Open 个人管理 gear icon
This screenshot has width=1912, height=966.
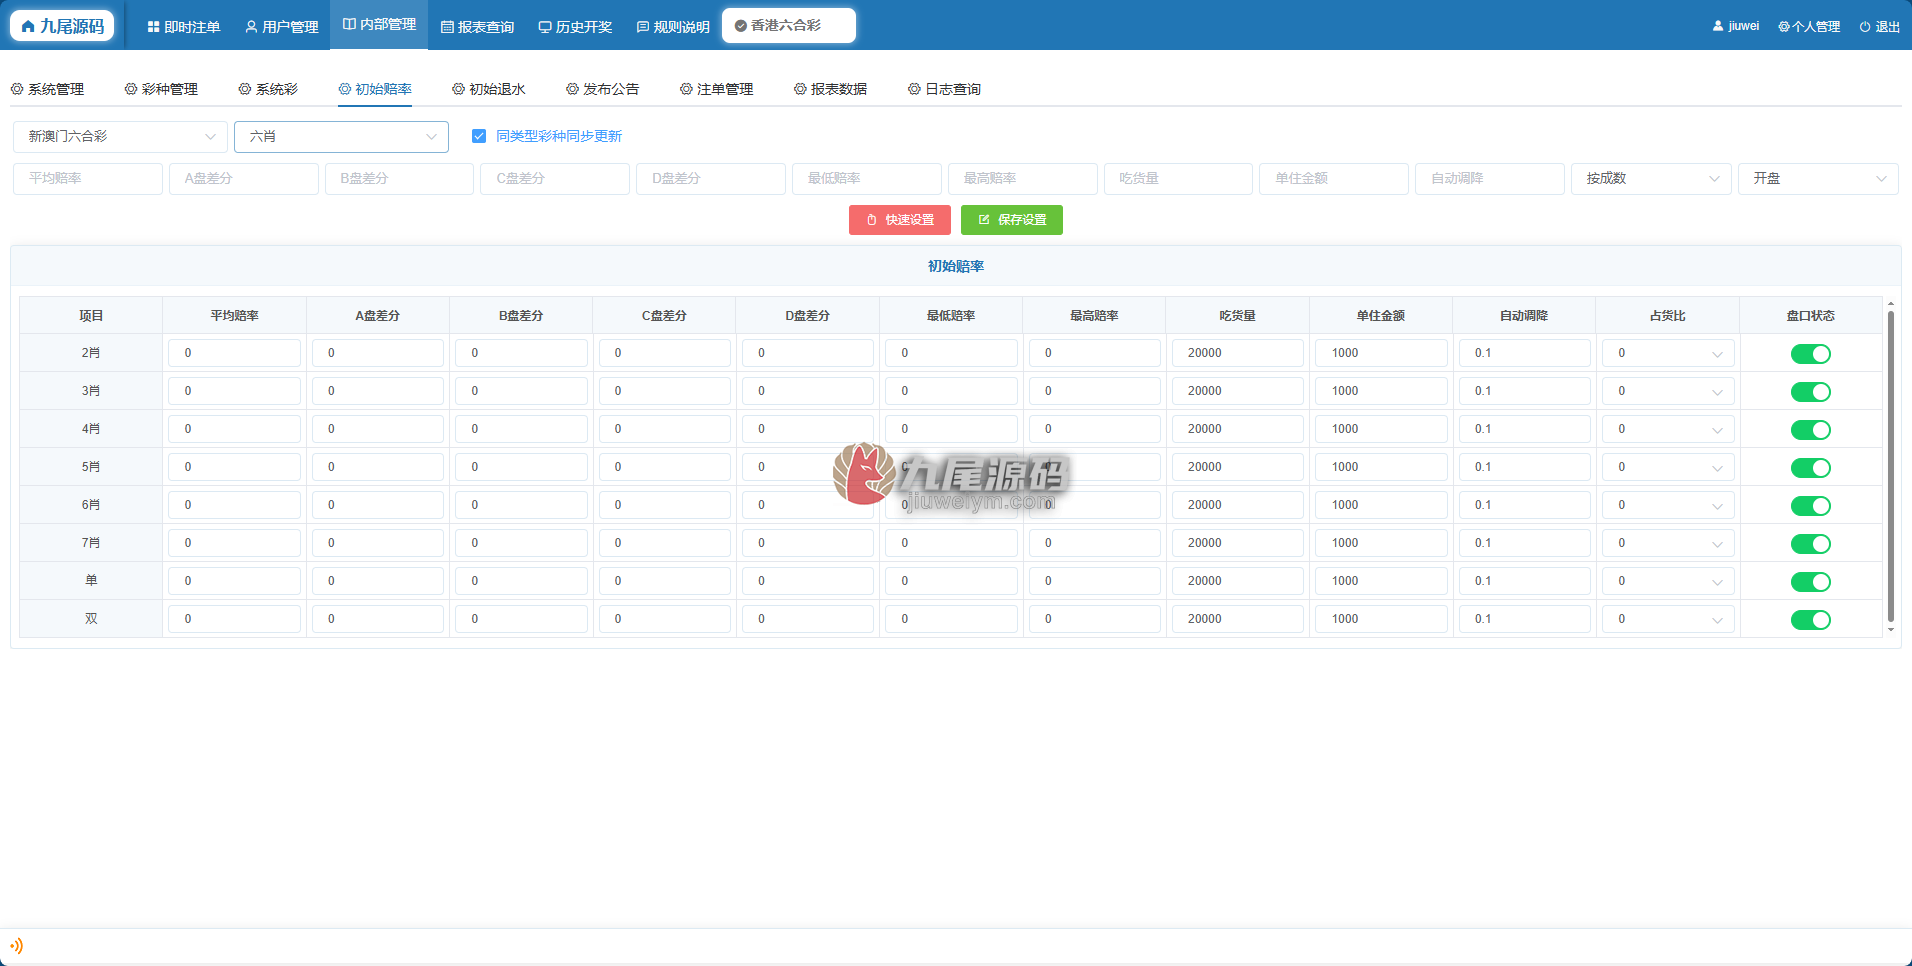coord(1784,27)
